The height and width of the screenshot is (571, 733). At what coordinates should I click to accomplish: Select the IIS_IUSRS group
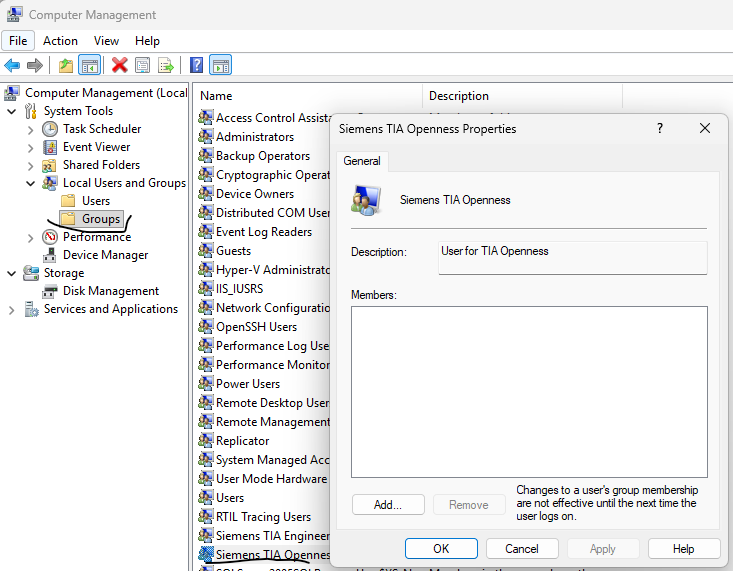click(239, 289)
